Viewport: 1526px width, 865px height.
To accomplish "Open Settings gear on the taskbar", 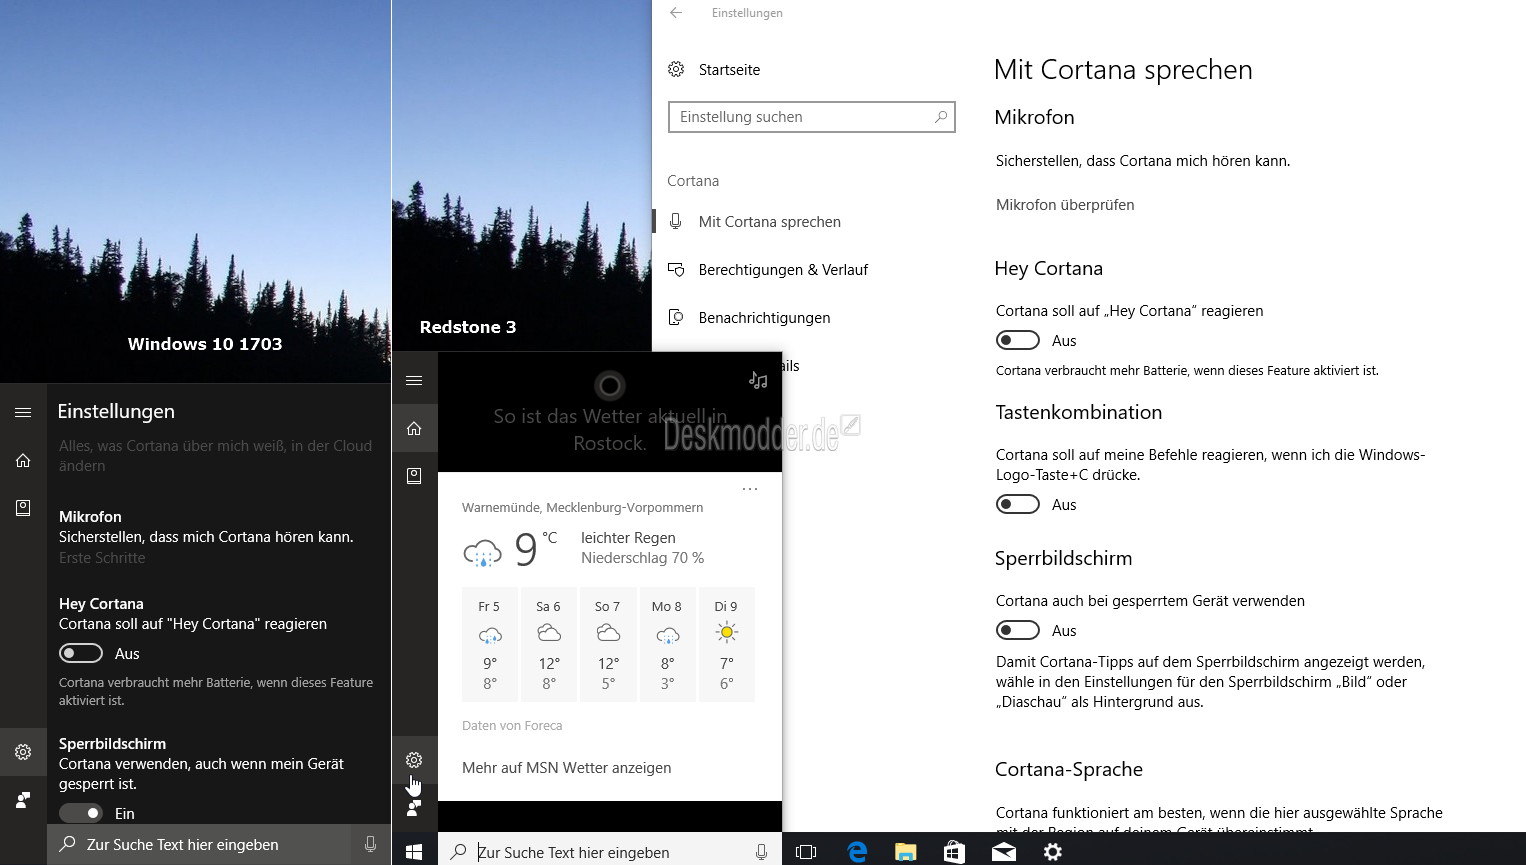I will pos(1053,852).
